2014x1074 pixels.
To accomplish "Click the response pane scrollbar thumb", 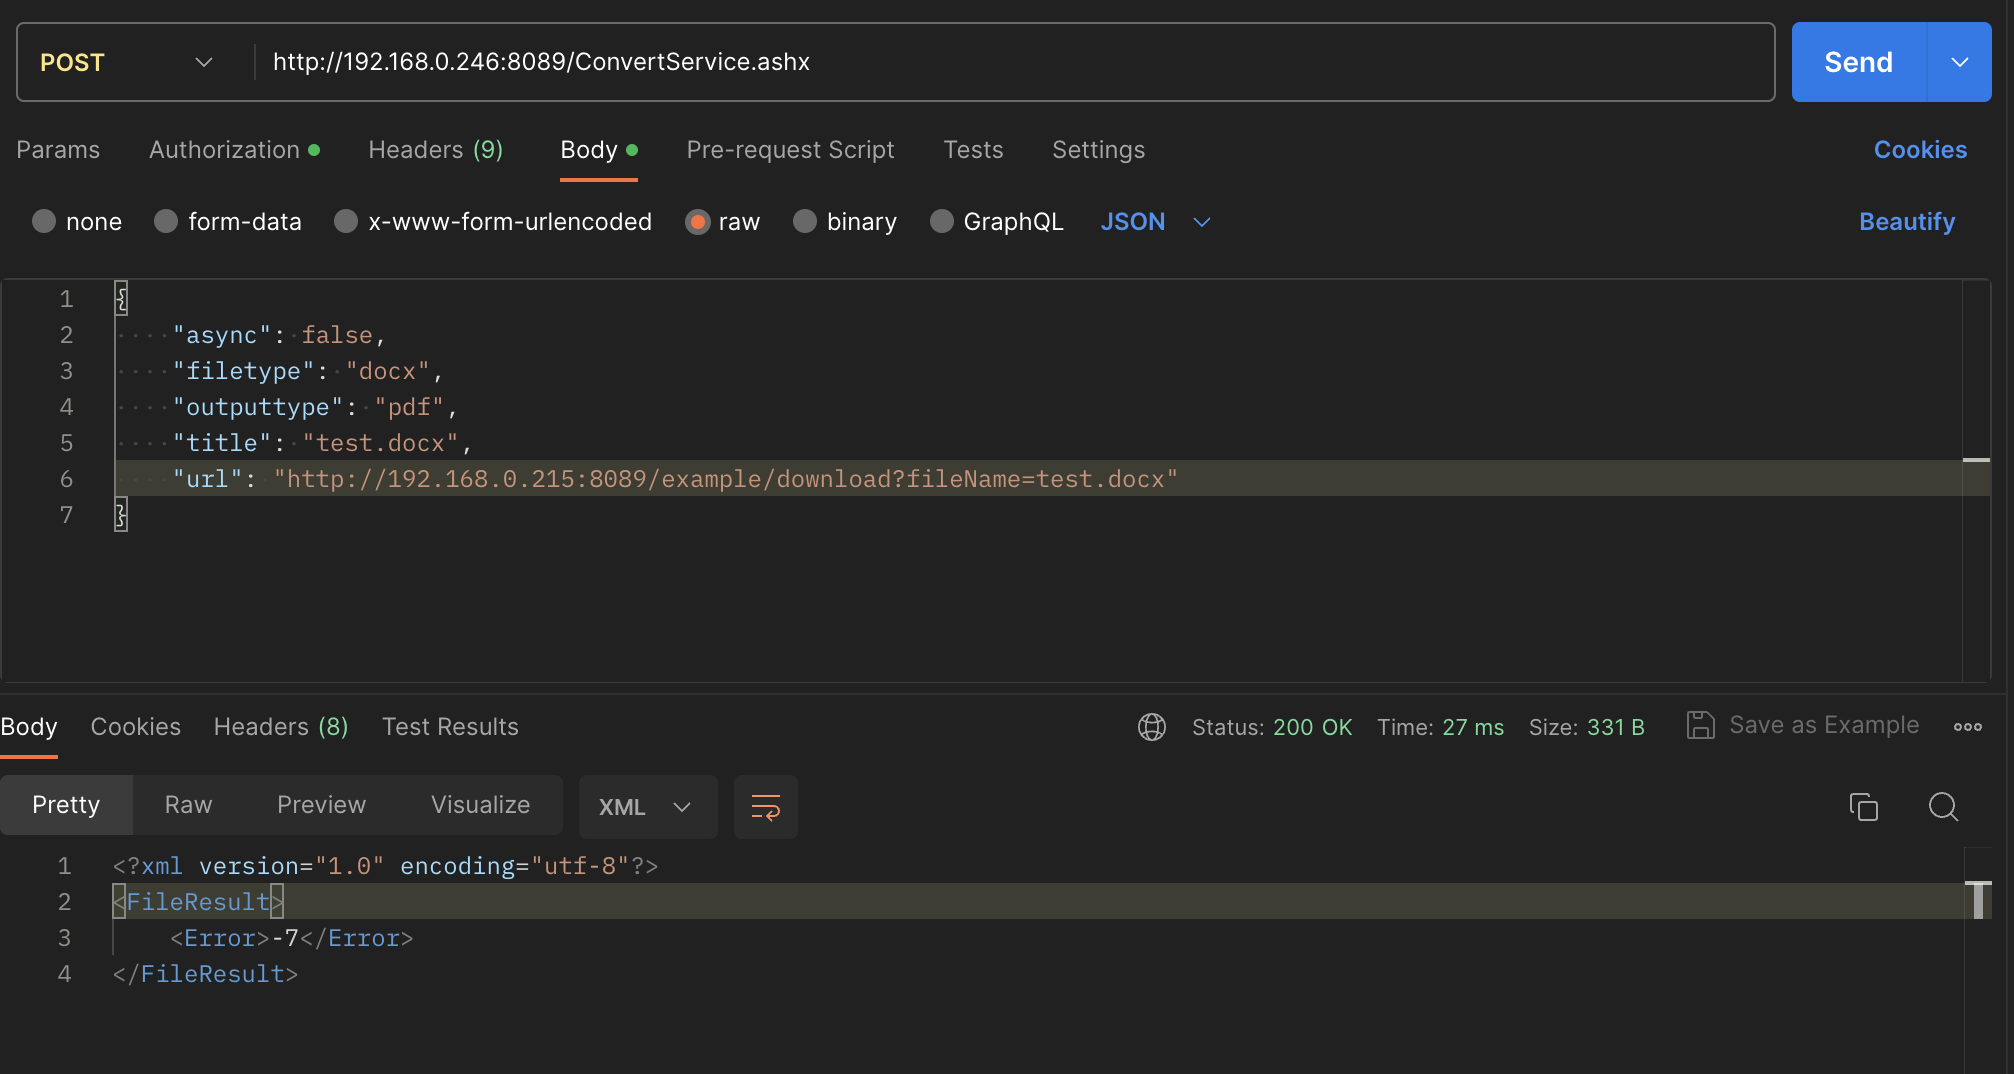I will (x=1978, y=900).
